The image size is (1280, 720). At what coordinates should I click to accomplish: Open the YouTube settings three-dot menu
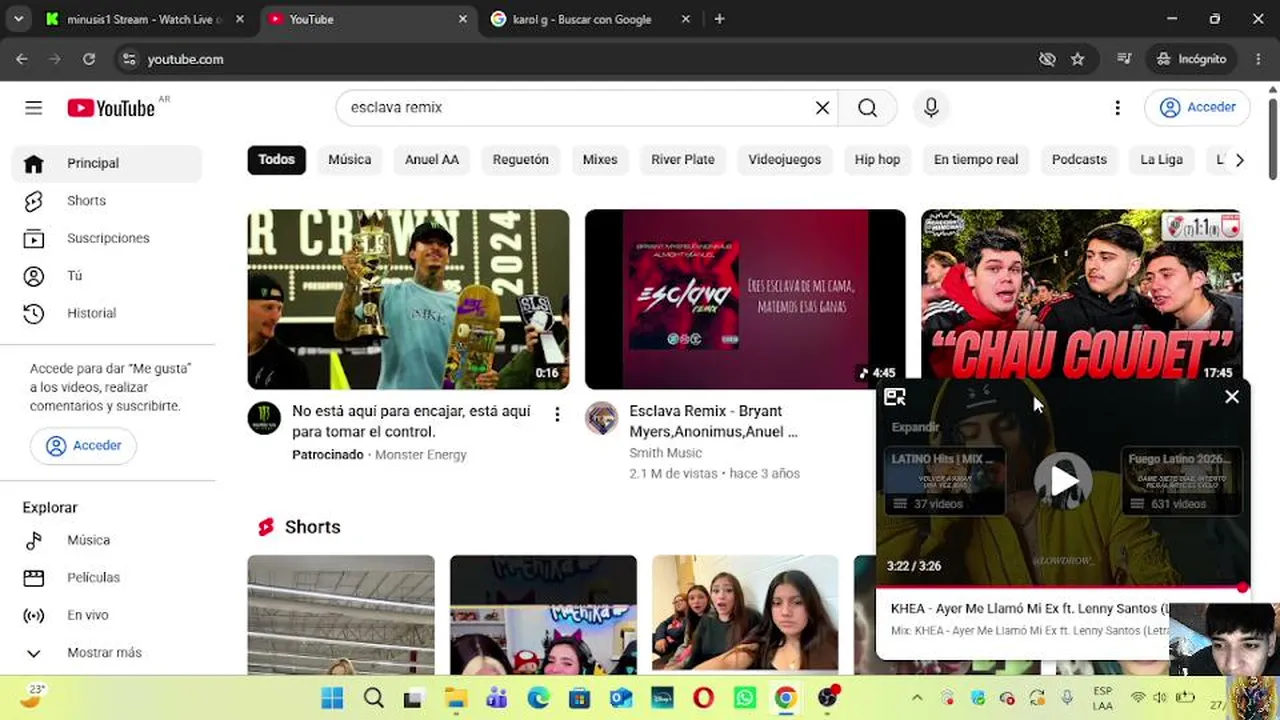point(1117,108)
